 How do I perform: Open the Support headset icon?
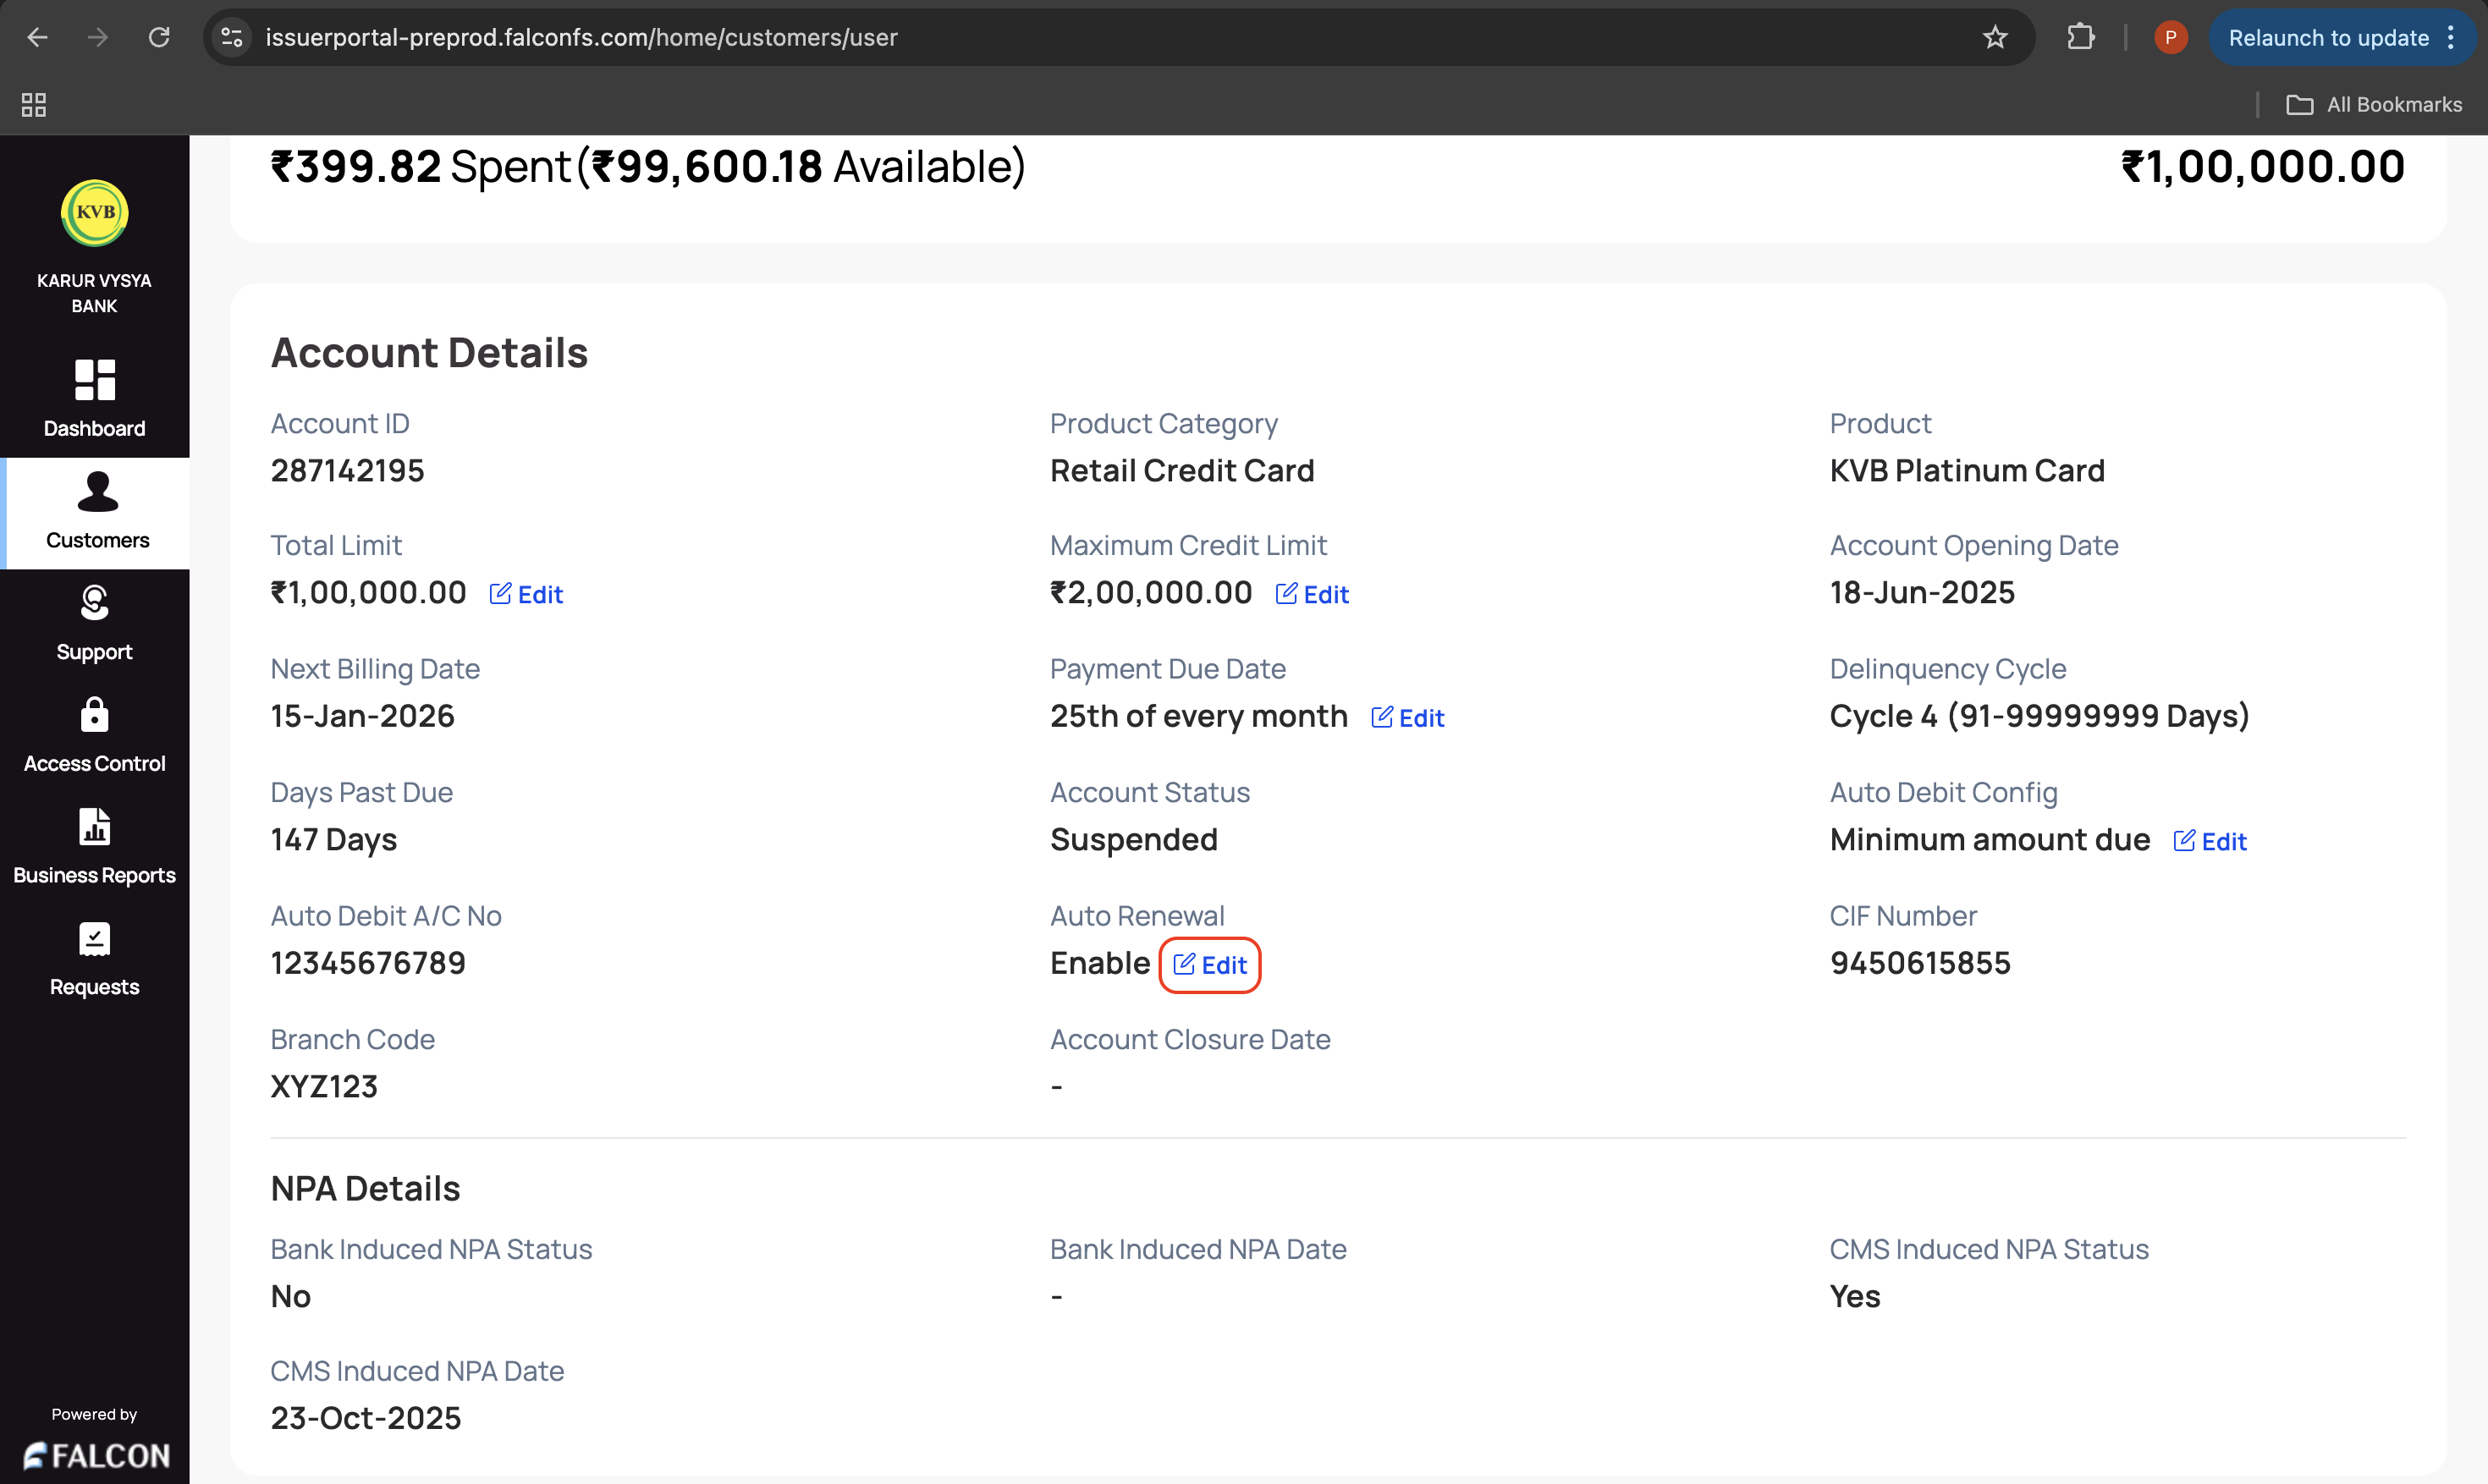pyautogui.click(x=94, y=603)
